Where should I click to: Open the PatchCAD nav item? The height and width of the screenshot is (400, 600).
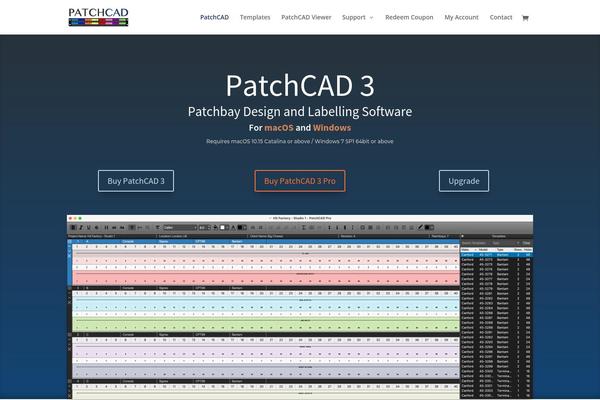pyautogui.click(x=214, y=17)
